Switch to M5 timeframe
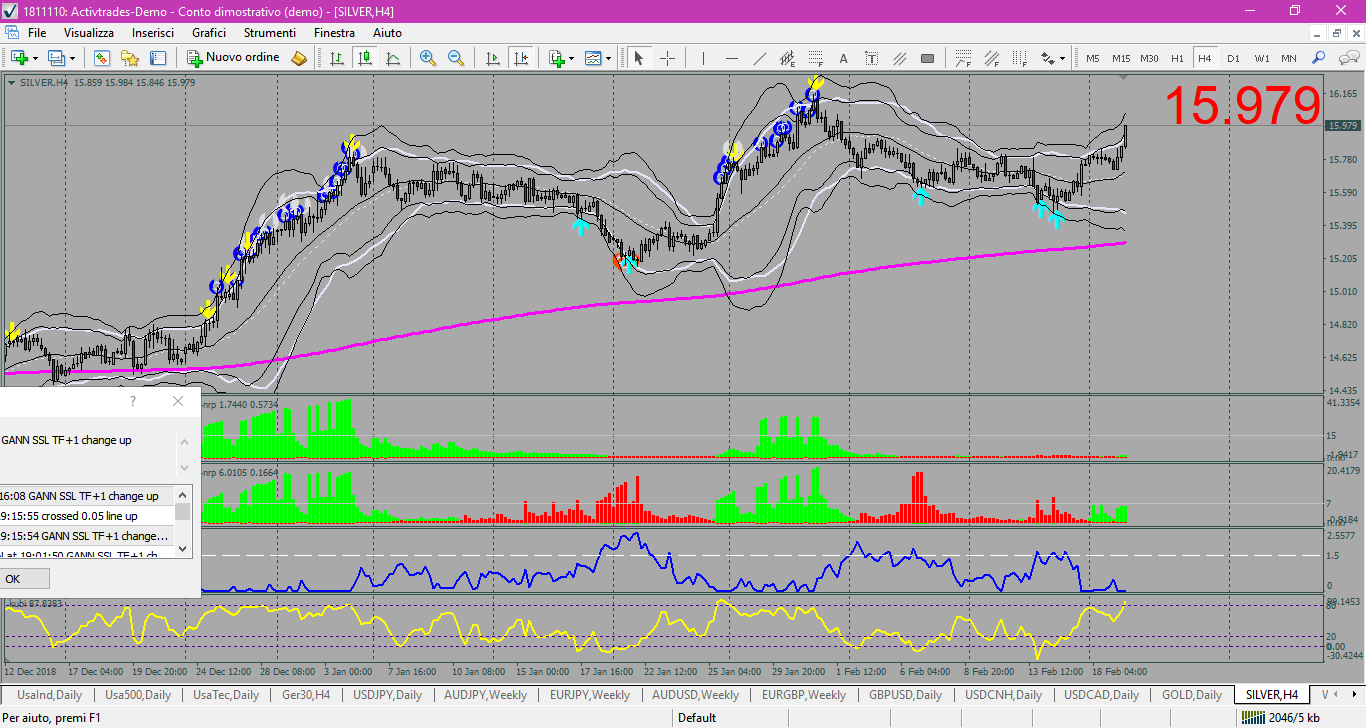 coord(1092,58)
